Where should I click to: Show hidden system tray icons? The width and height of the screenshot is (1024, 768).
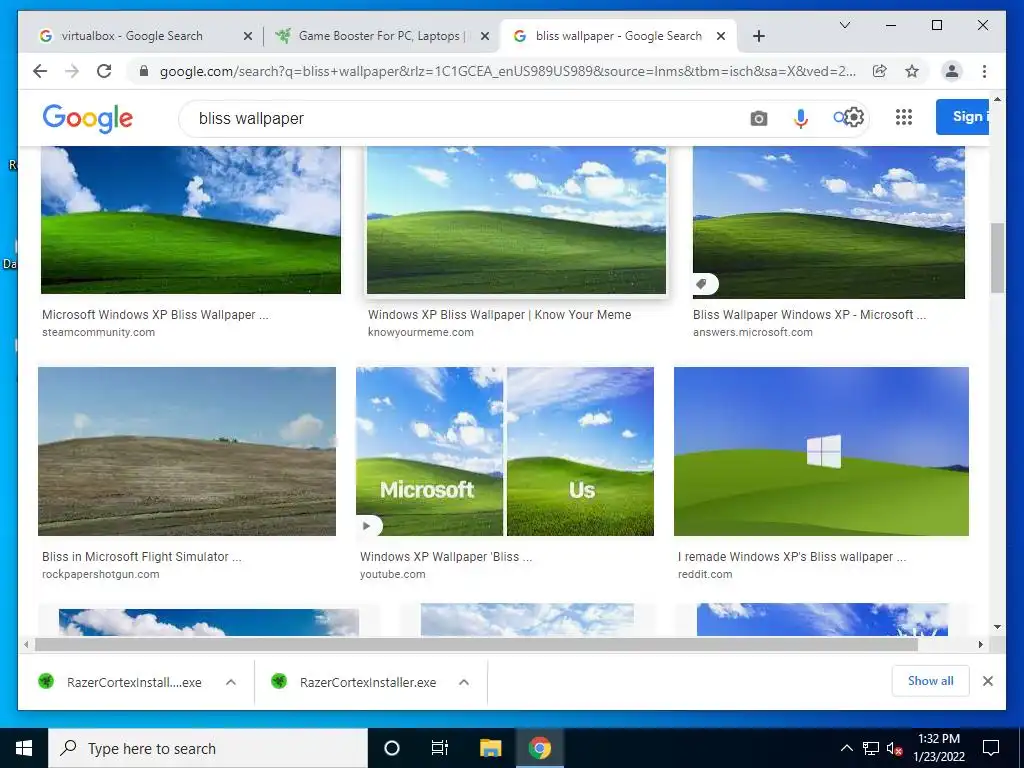click(846, 748)
